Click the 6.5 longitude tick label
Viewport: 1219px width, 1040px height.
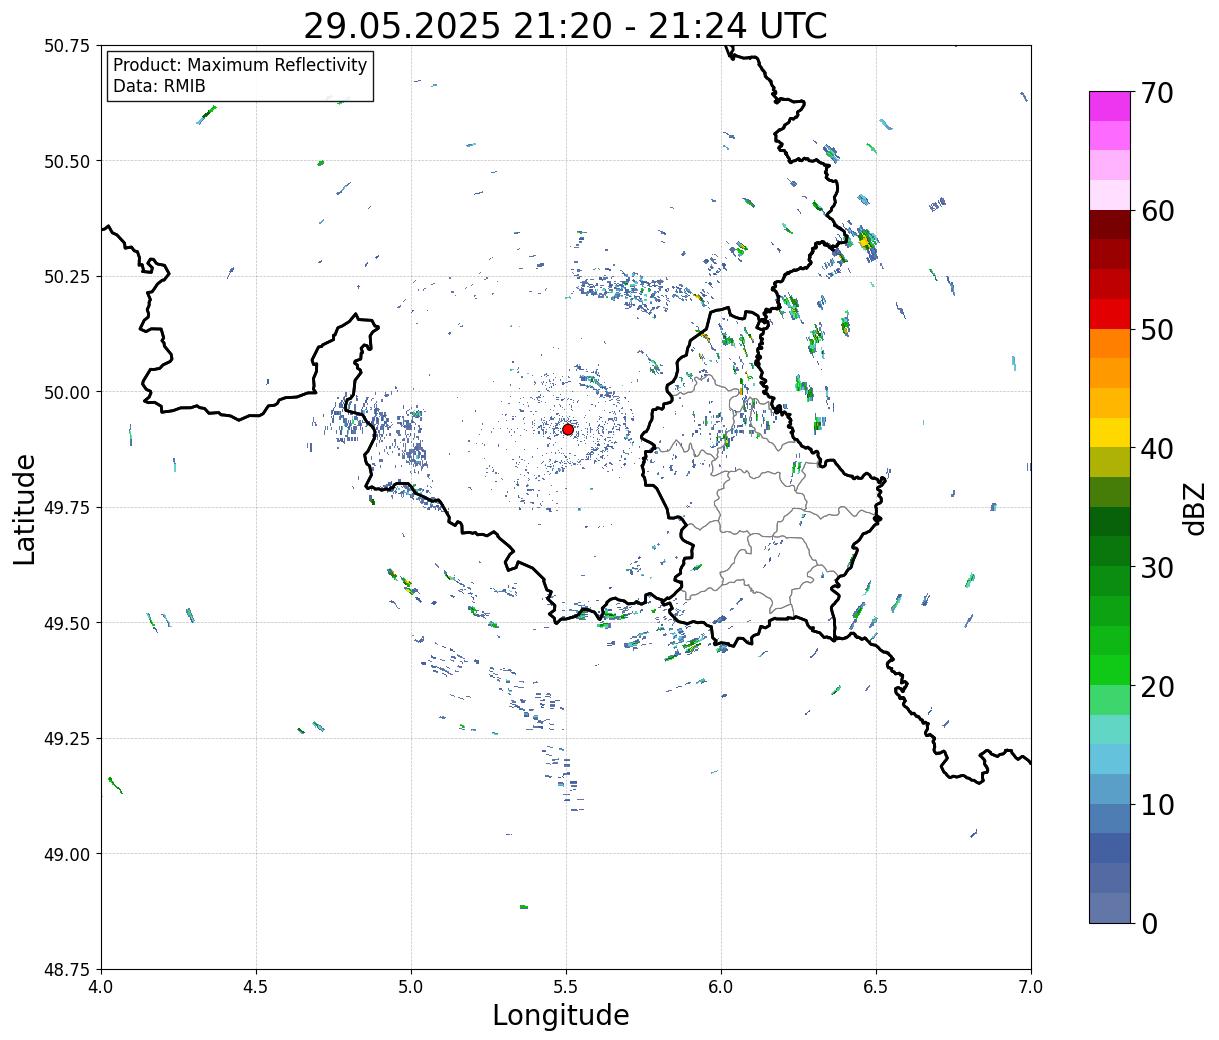pos(876,986)
